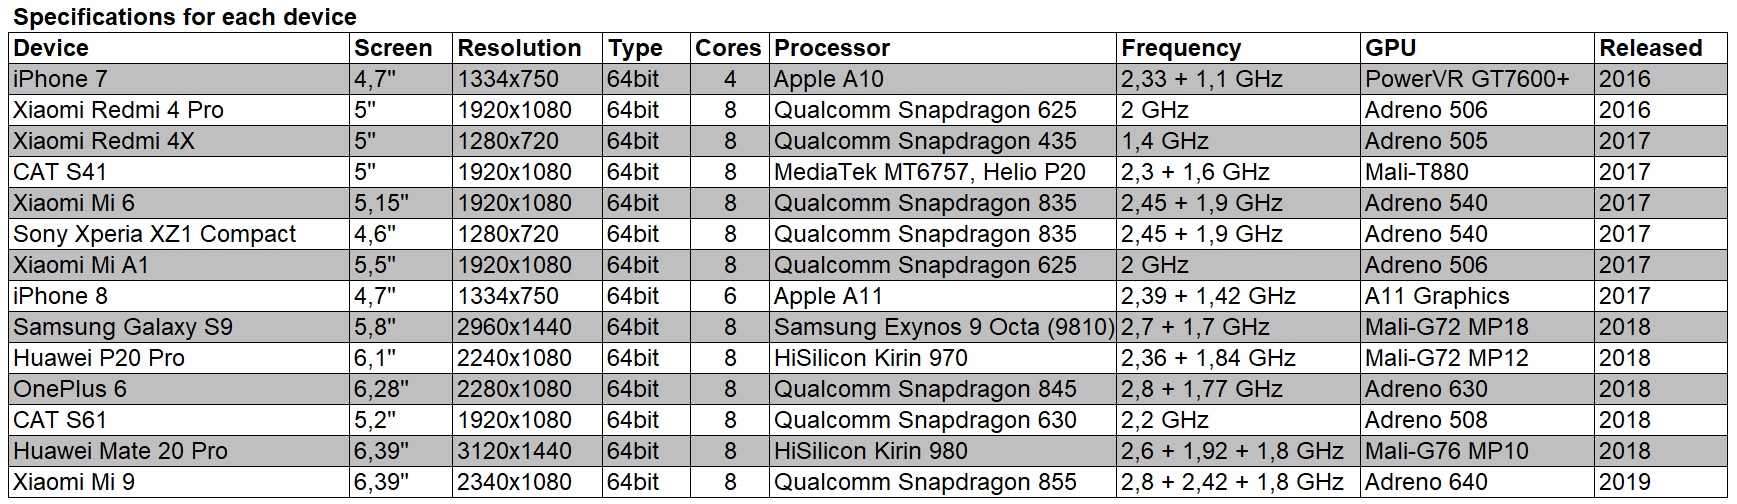This screenshot has width=1737, height=504.
Task: Click the GPU column header
Action: click(x=1390, y=48)
